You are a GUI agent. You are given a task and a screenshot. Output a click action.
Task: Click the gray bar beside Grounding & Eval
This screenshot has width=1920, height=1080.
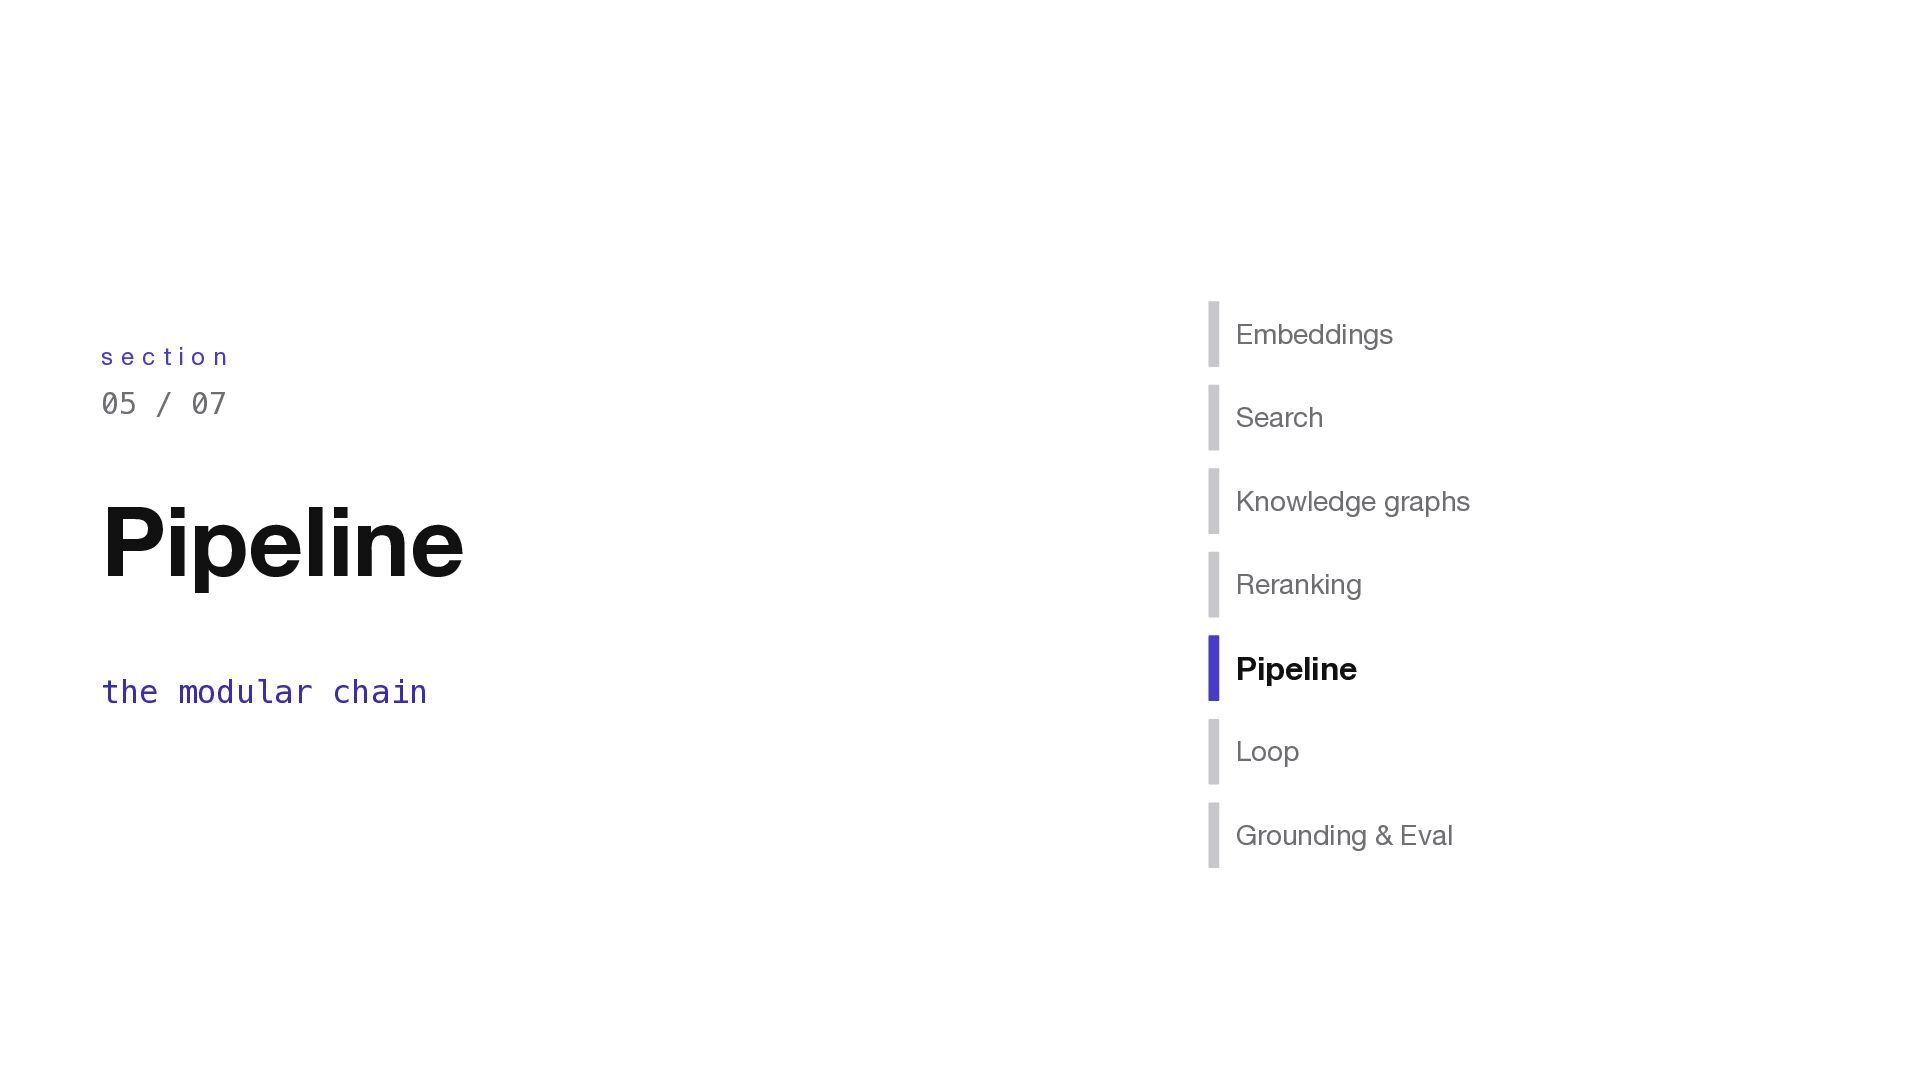click(1214, 836)
